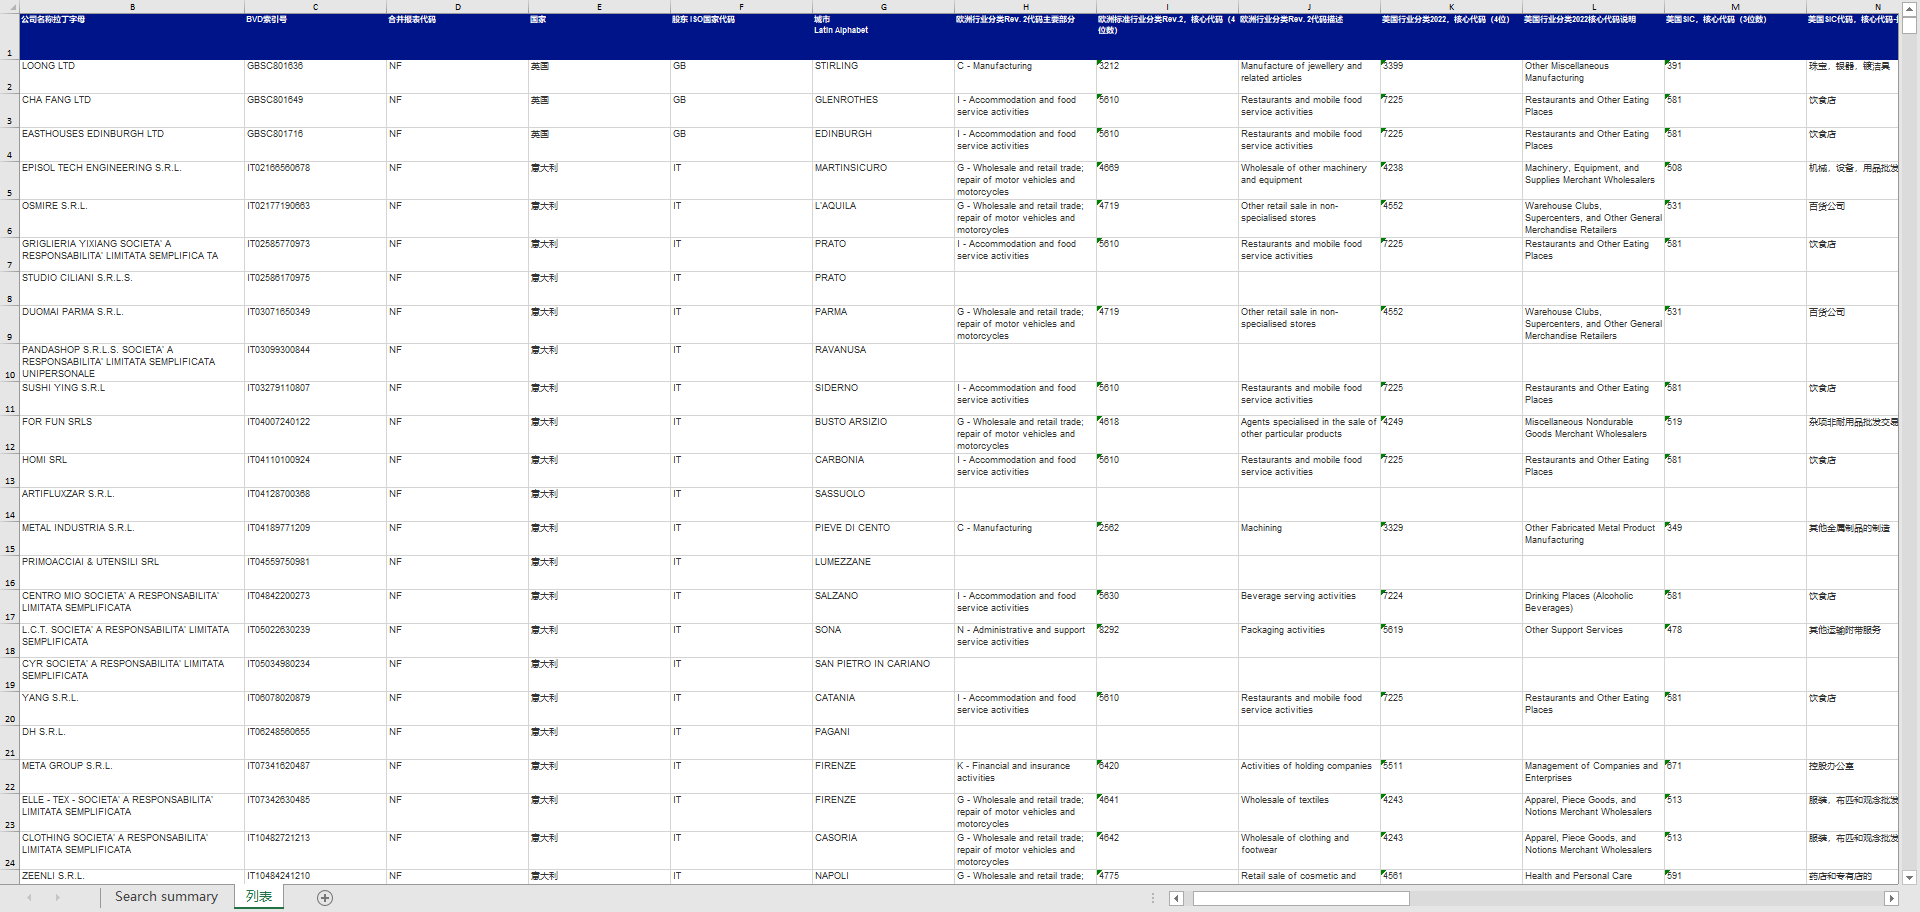1920x912 pixels.
Task: Click the cell 'EPISOL TECH ENGINEERING S.R.L.'
Action: (x=132, y=181)
